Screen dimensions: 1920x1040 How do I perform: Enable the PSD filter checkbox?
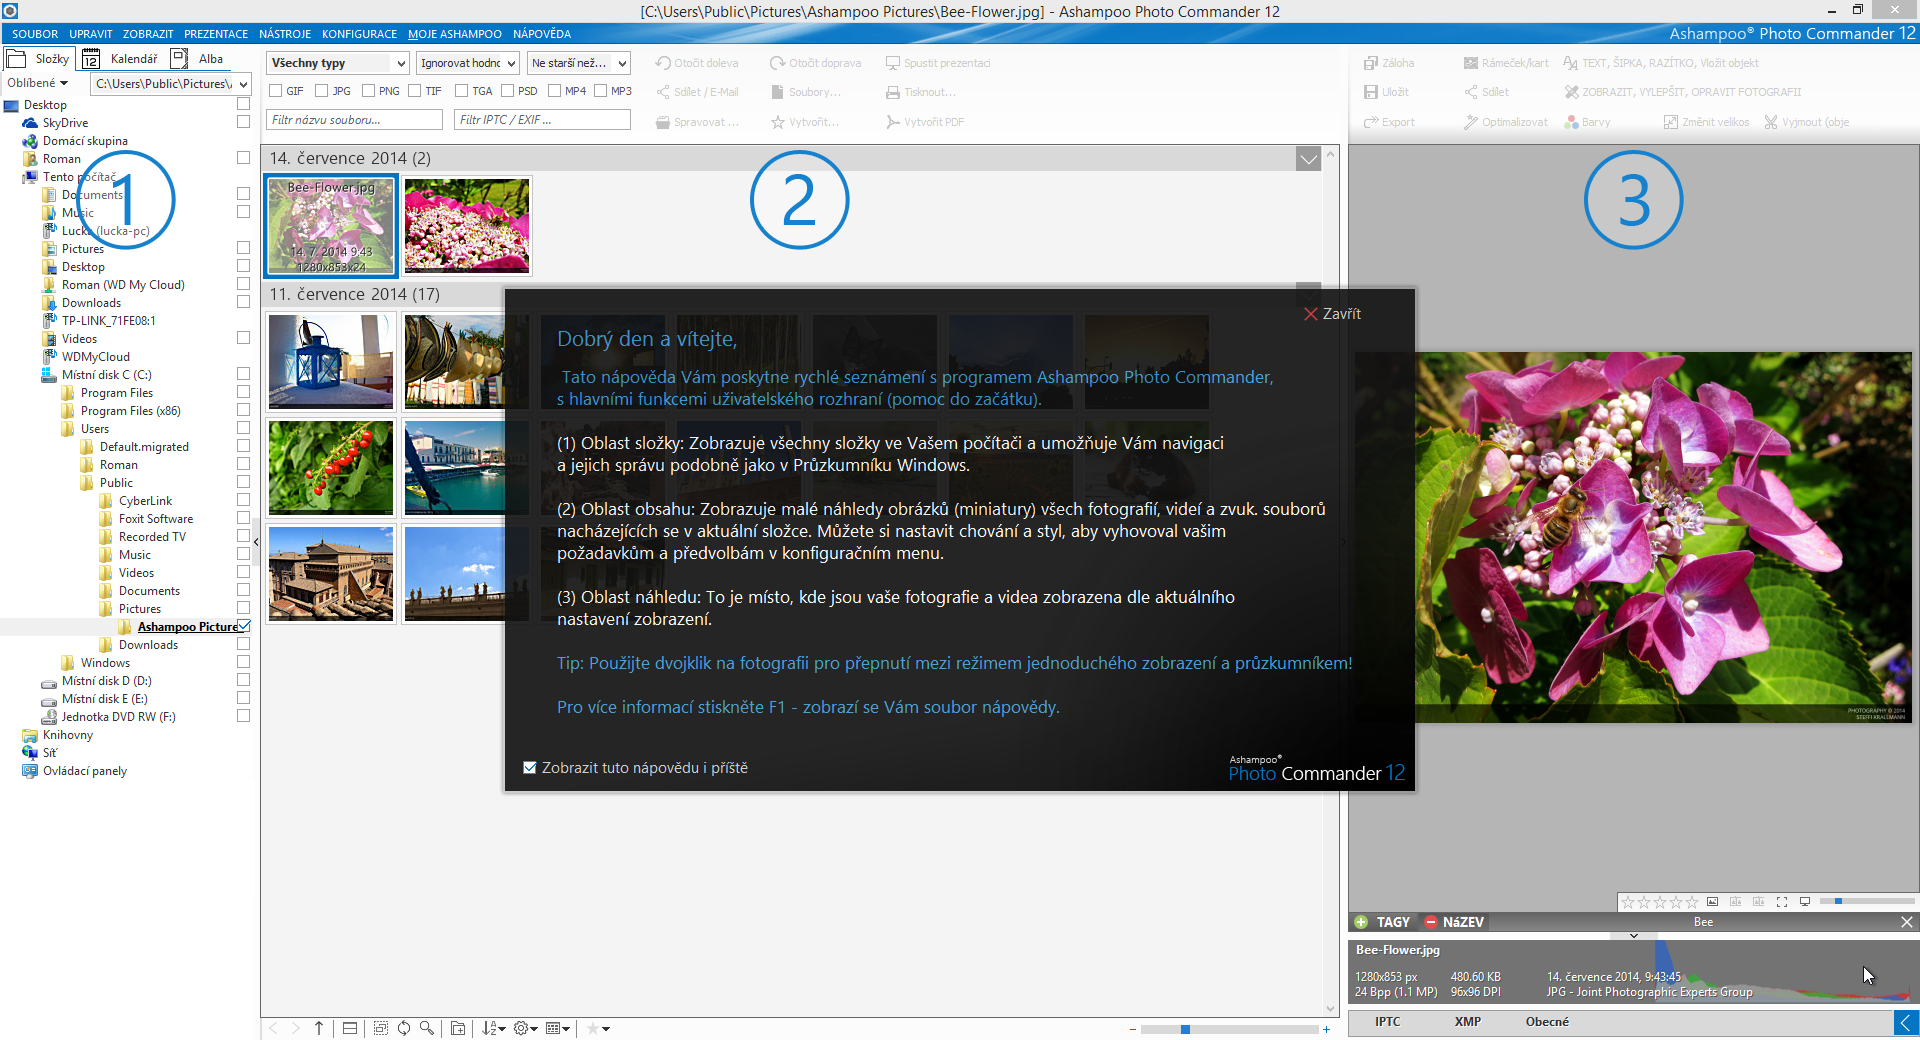[507, 91]
